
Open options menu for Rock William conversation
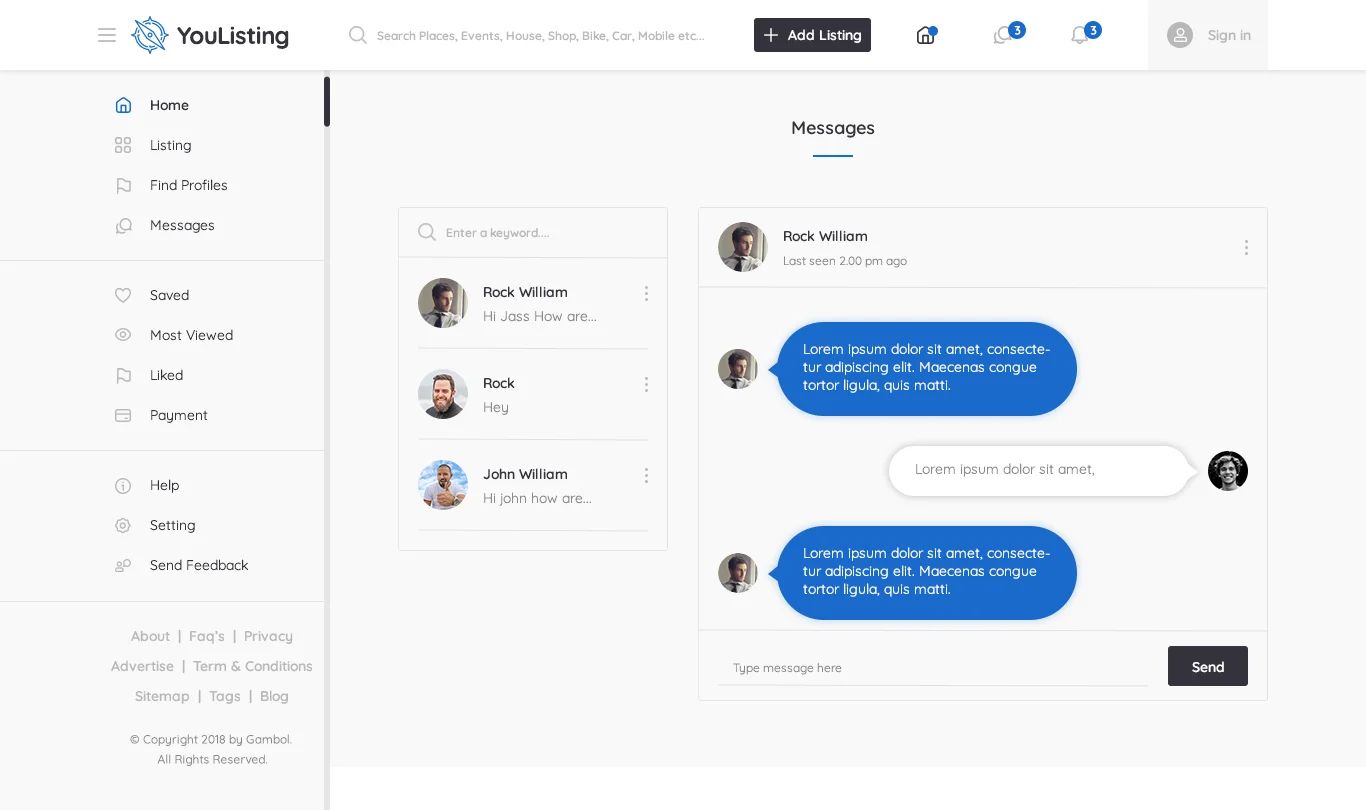(x=646, y=293)
